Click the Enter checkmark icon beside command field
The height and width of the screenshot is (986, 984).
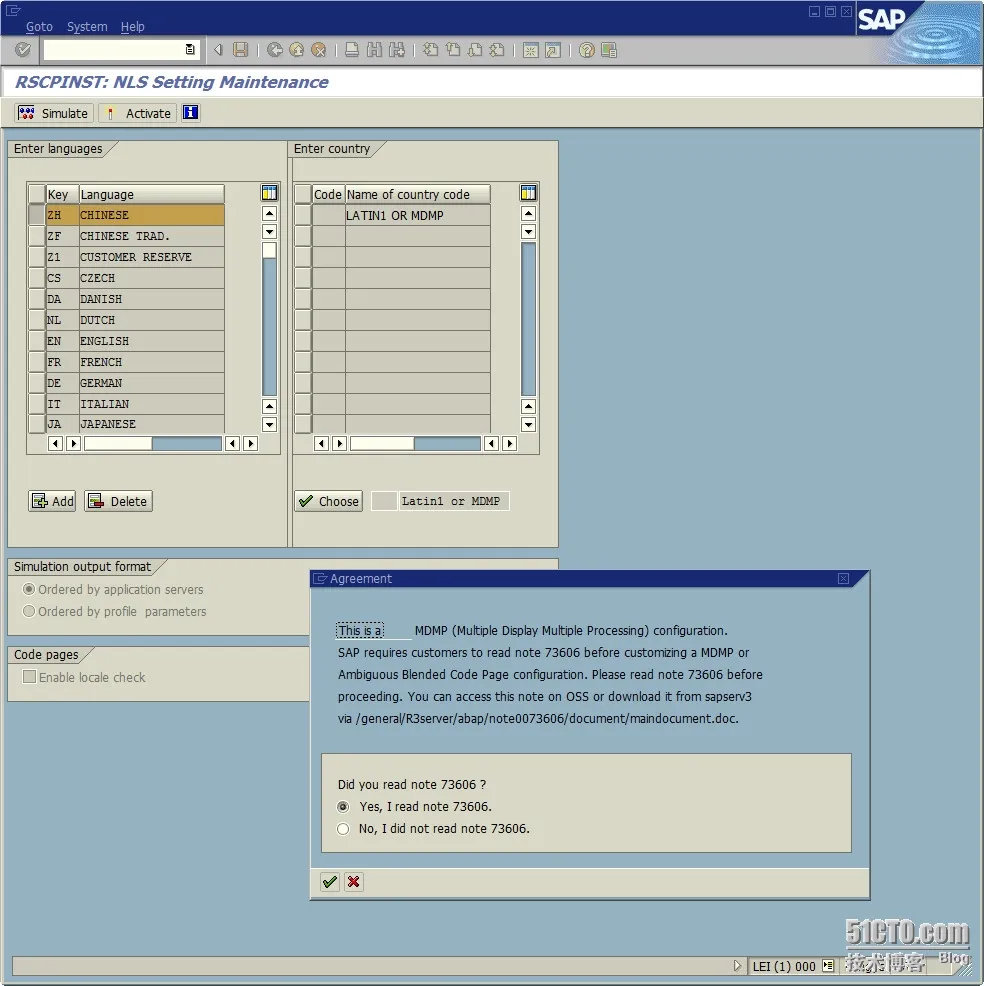[23, 50]
